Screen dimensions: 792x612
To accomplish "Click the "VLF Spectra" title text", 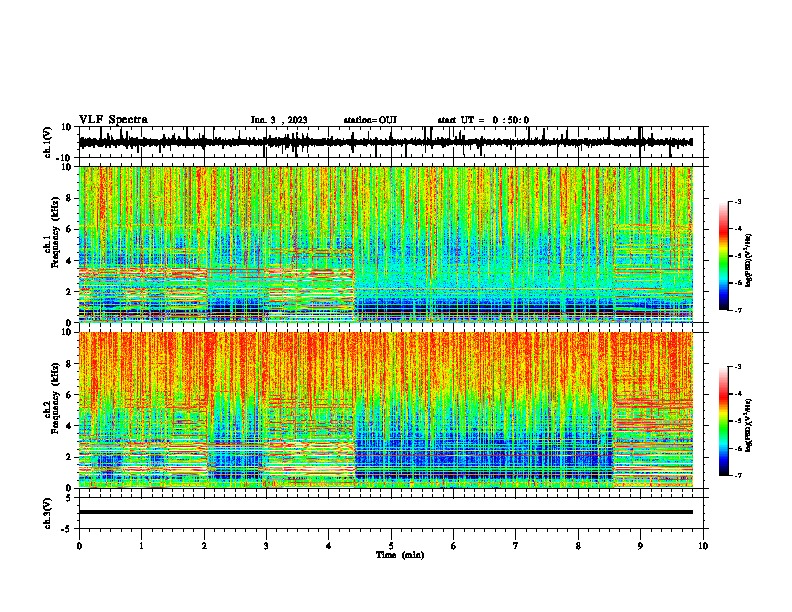I will tap(113, 120).
